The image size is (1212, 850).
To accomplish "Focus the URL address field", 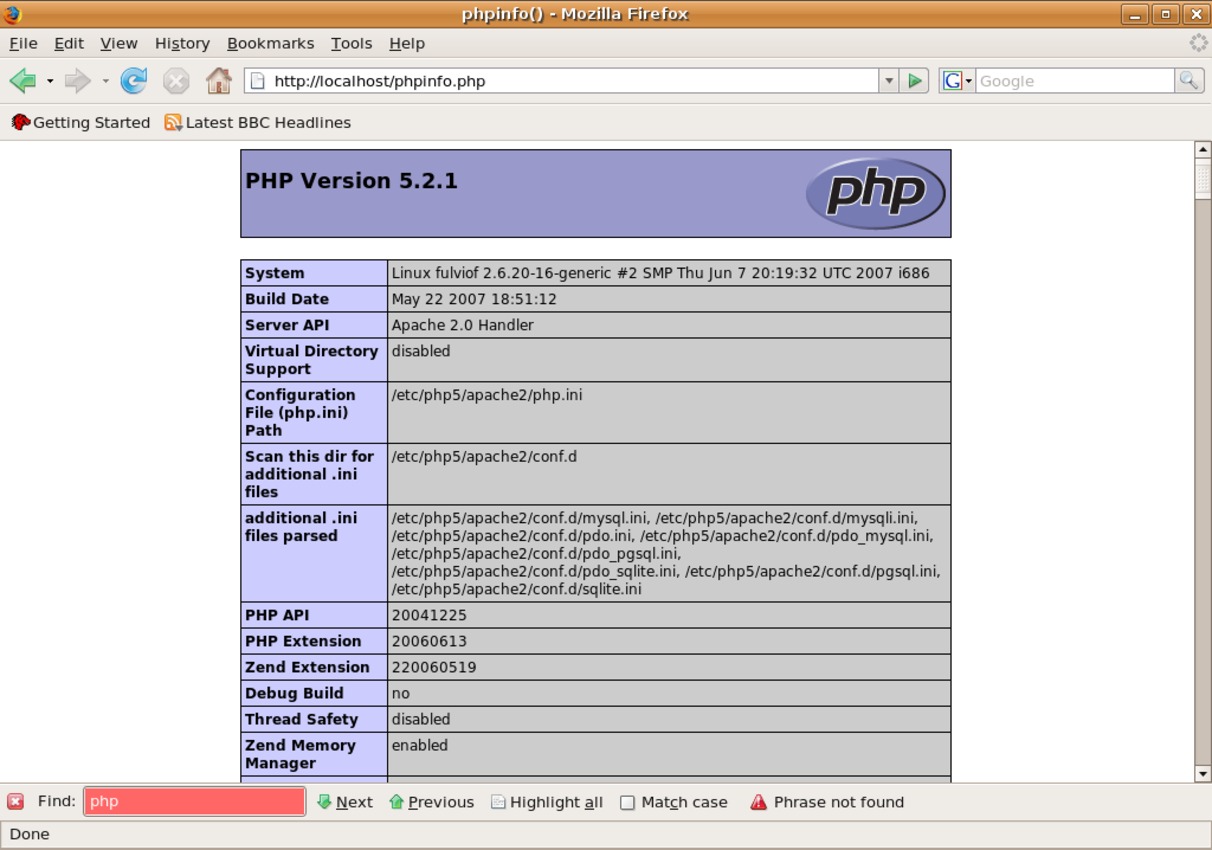I will (x=574, y=81).
